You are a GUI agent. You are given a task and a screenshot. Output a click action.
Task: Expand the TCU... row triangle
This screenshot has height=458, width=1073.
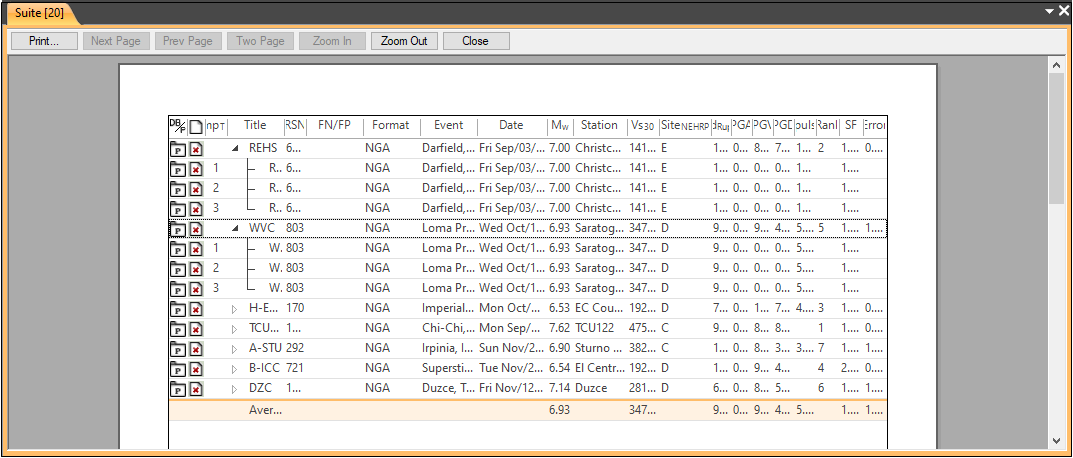click(x=235, y=329)
